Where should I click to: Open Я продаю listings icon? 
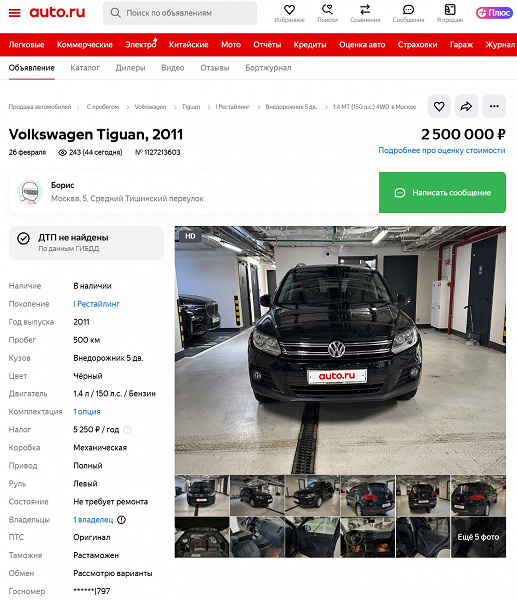point(450,10)
